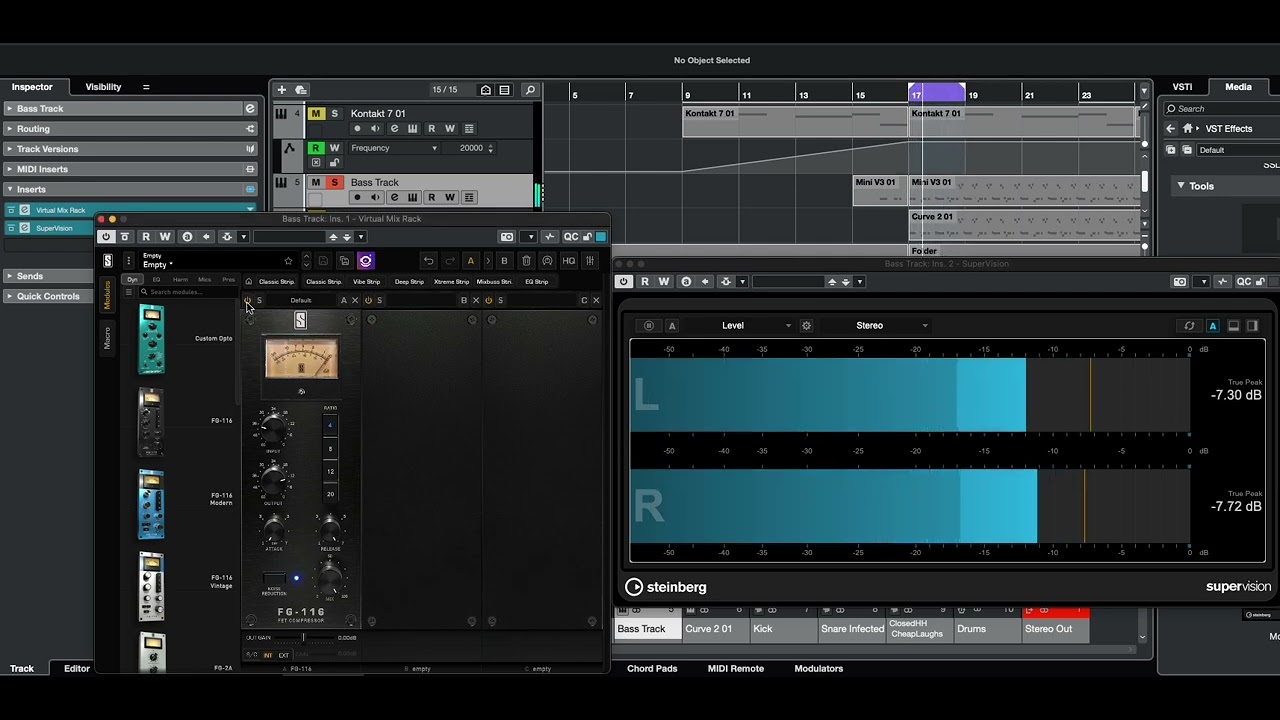
Task: Adjust the FG-116 input knob
Action: click(272, 431)
